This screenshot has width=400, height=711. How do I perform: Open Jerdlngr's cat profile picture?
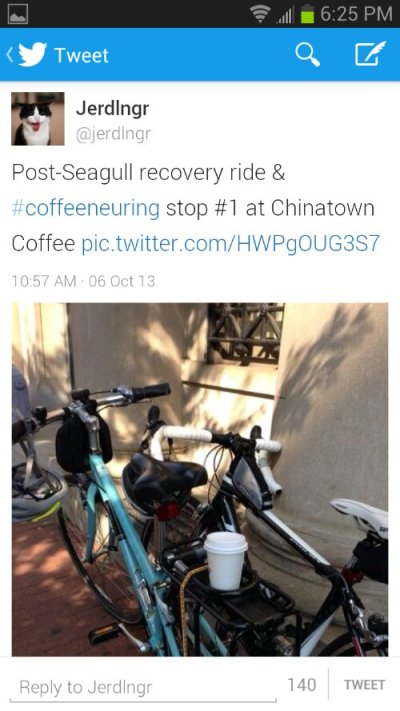(38, 119)
